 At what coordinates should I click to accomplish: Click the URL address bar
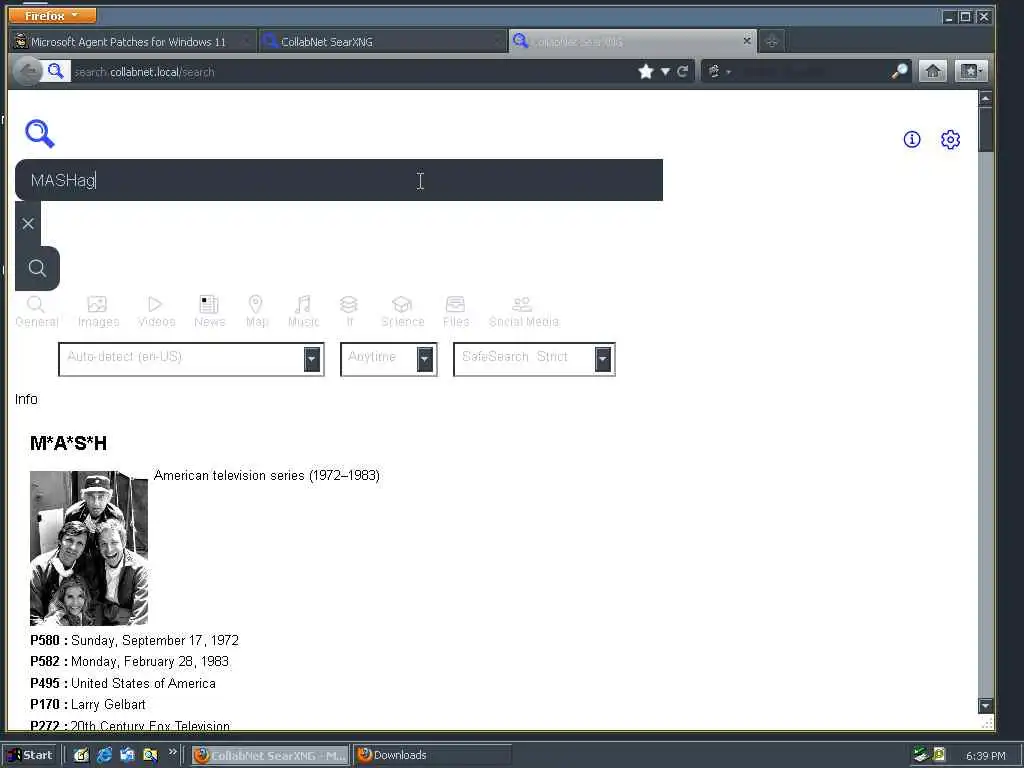pos(353,72)
